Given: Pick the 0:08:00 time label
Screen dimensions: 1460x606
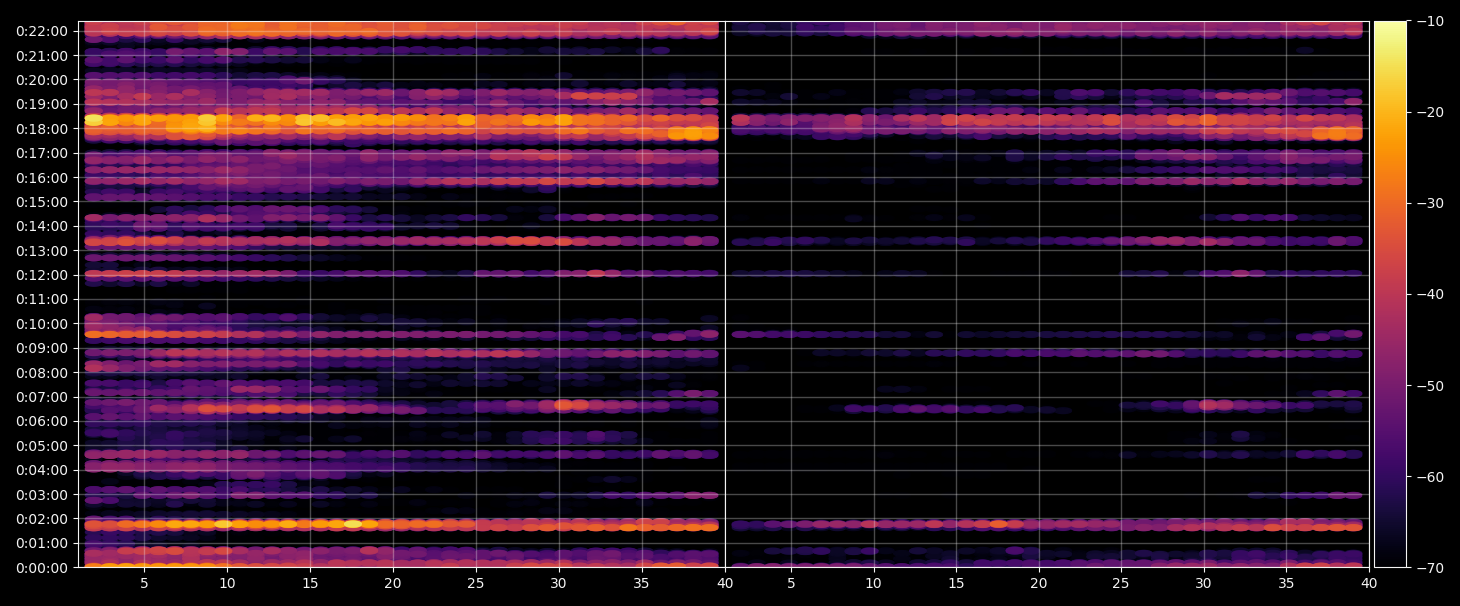Looking at the screenshot, I should tap(42, 373).
